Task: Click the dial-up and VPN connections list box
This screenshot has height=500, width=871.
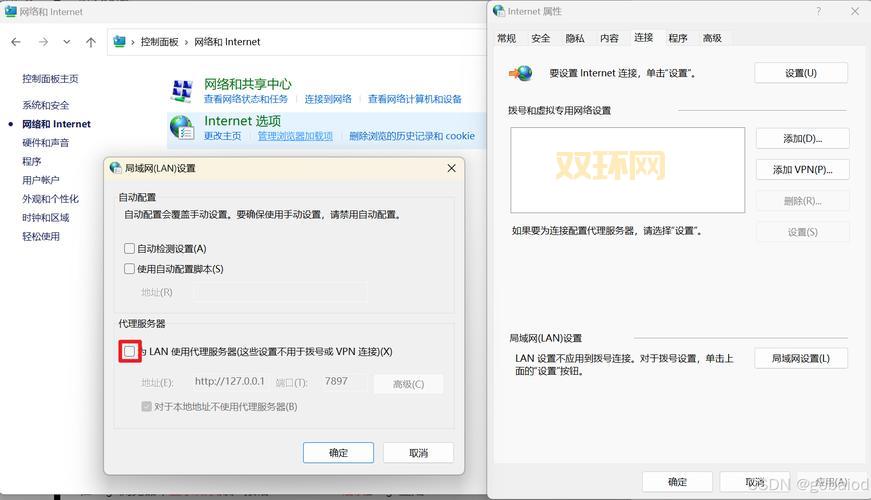Action: (x=628, y=170)
